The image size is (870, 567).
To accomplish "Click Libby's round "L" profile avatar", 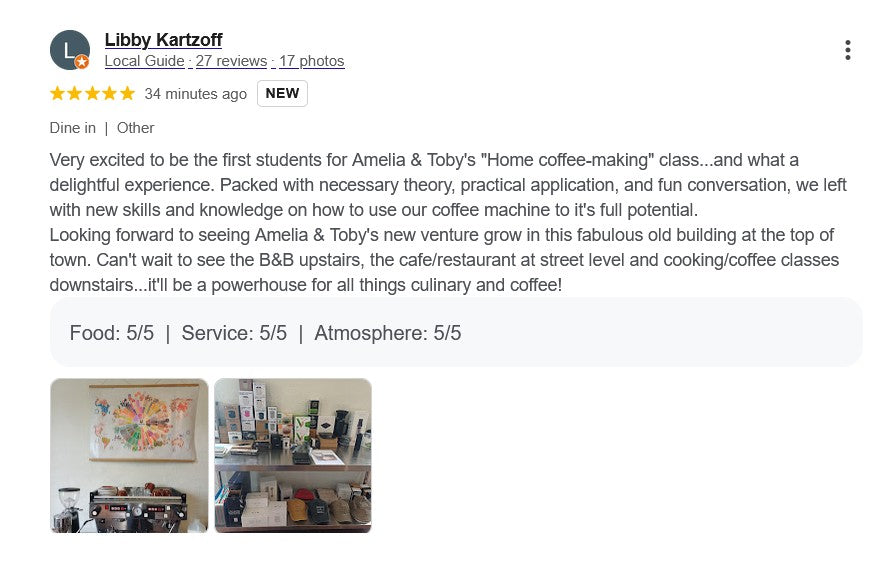I will click(x=68, y=49).
